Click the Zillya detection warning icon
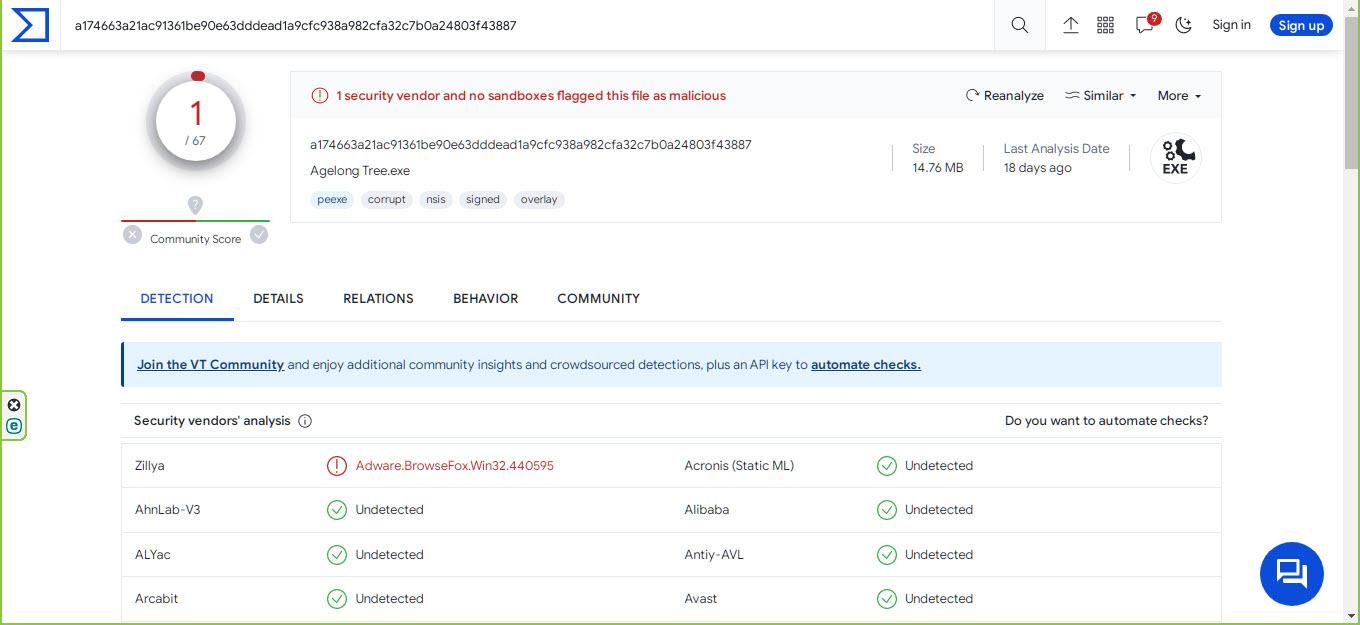 [337, 466]
